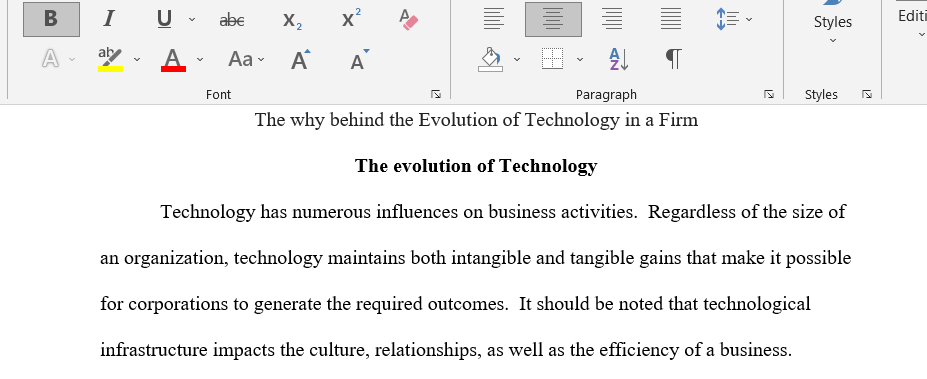
Task: Open Styles pane dialog launcher
Action: pos(867,94)
